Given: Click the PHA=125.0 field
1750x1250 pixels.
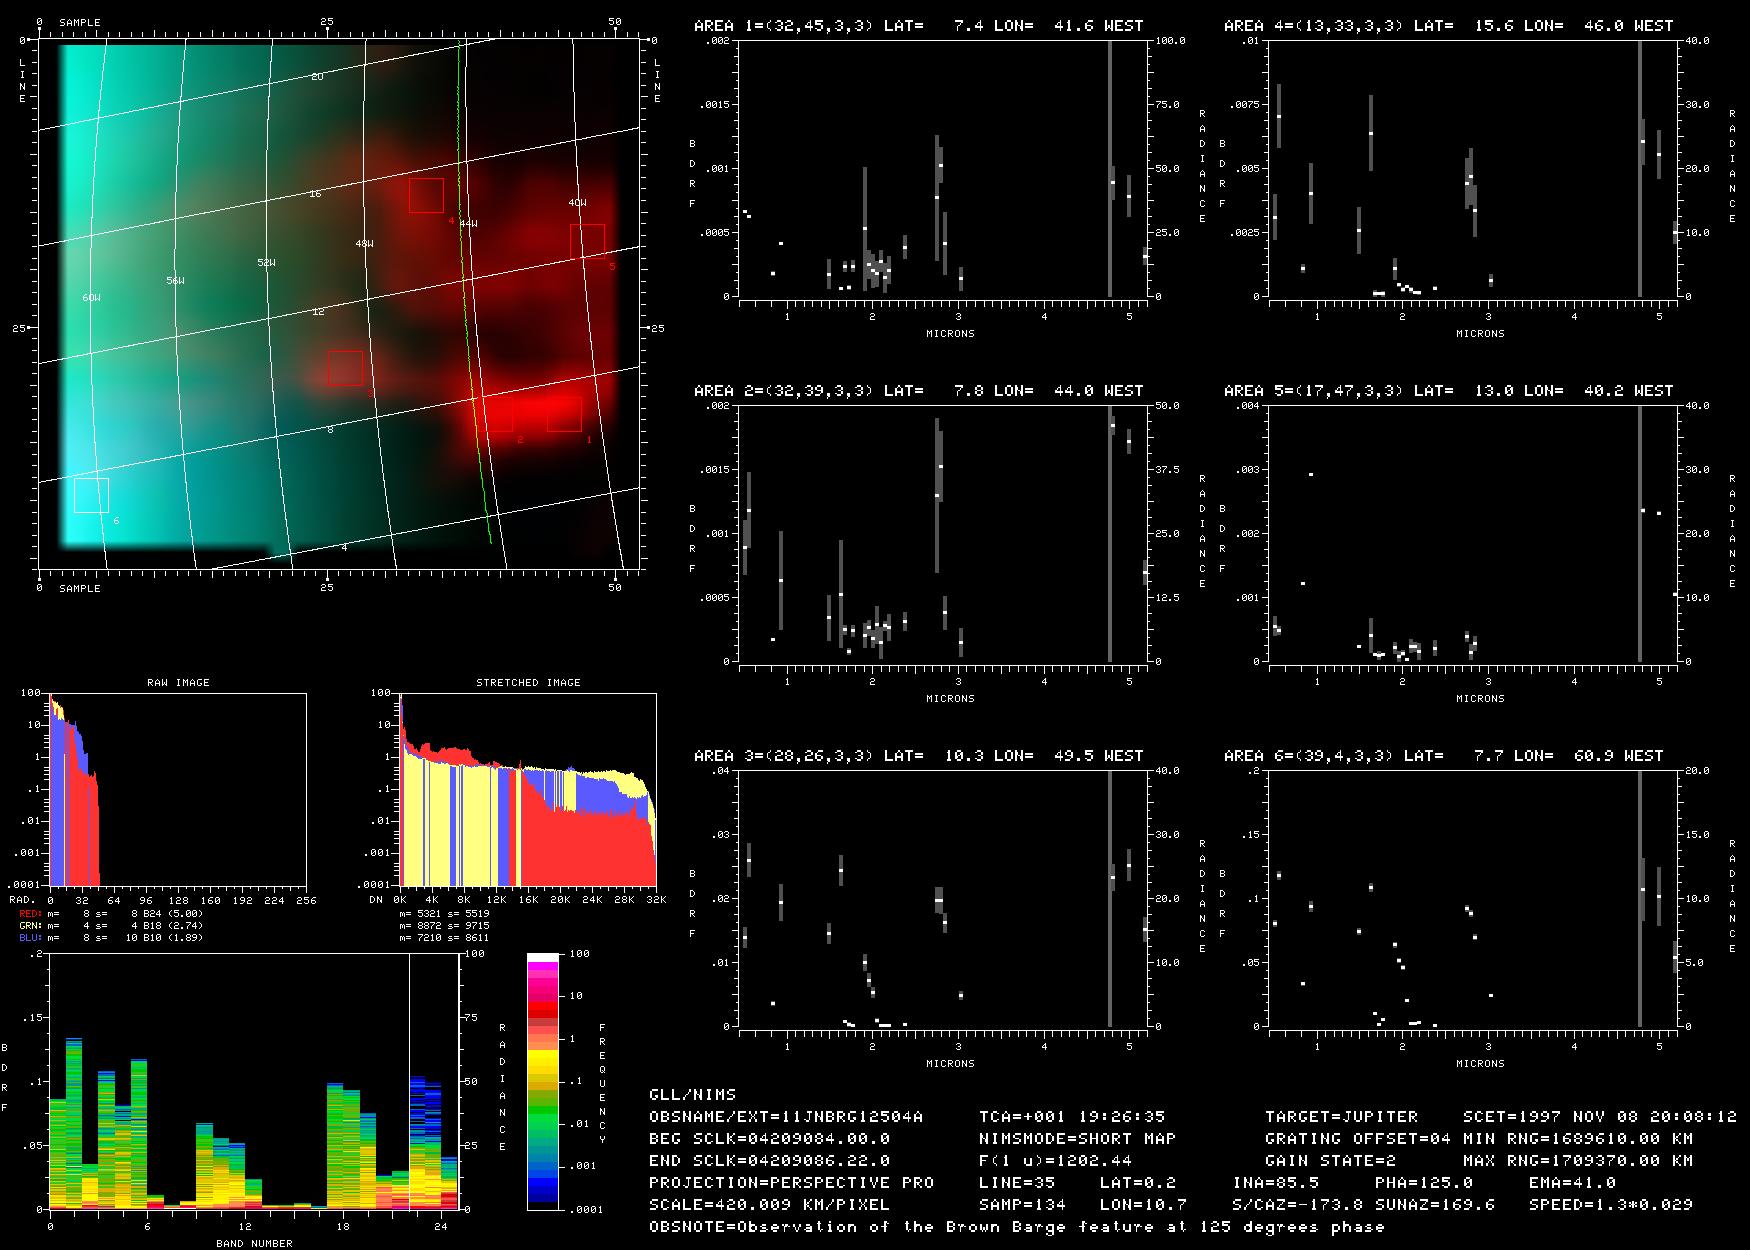Looking at the screenshot, I should [x=1423, y=1183].
